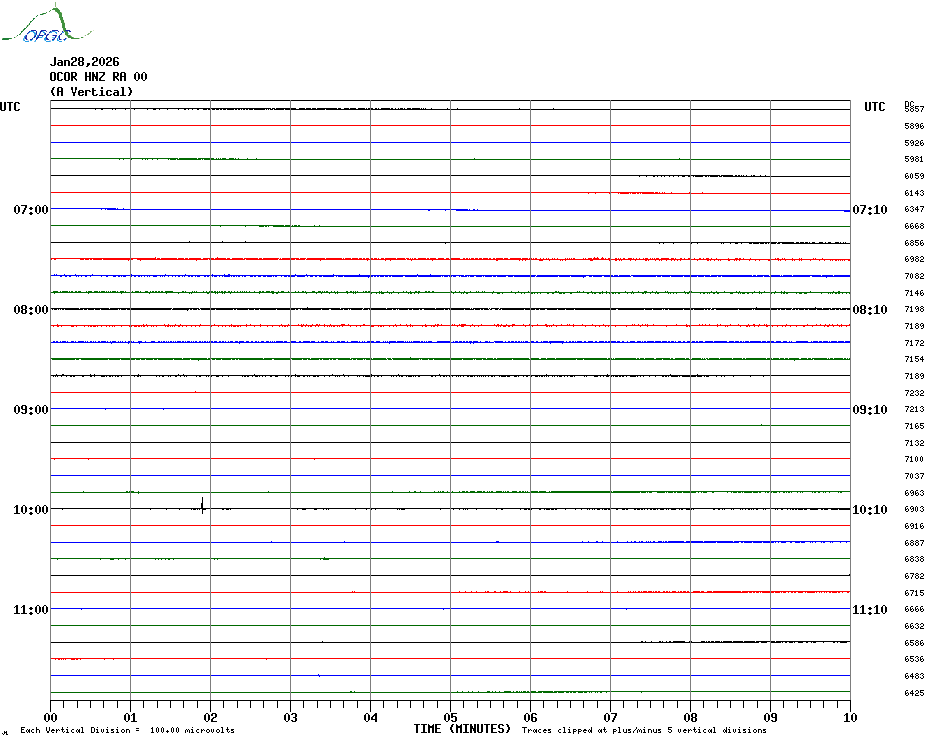Click the minute 08 axis label
Image resolution: width=930 pixels, height=744 pixels.
(690, 717)
